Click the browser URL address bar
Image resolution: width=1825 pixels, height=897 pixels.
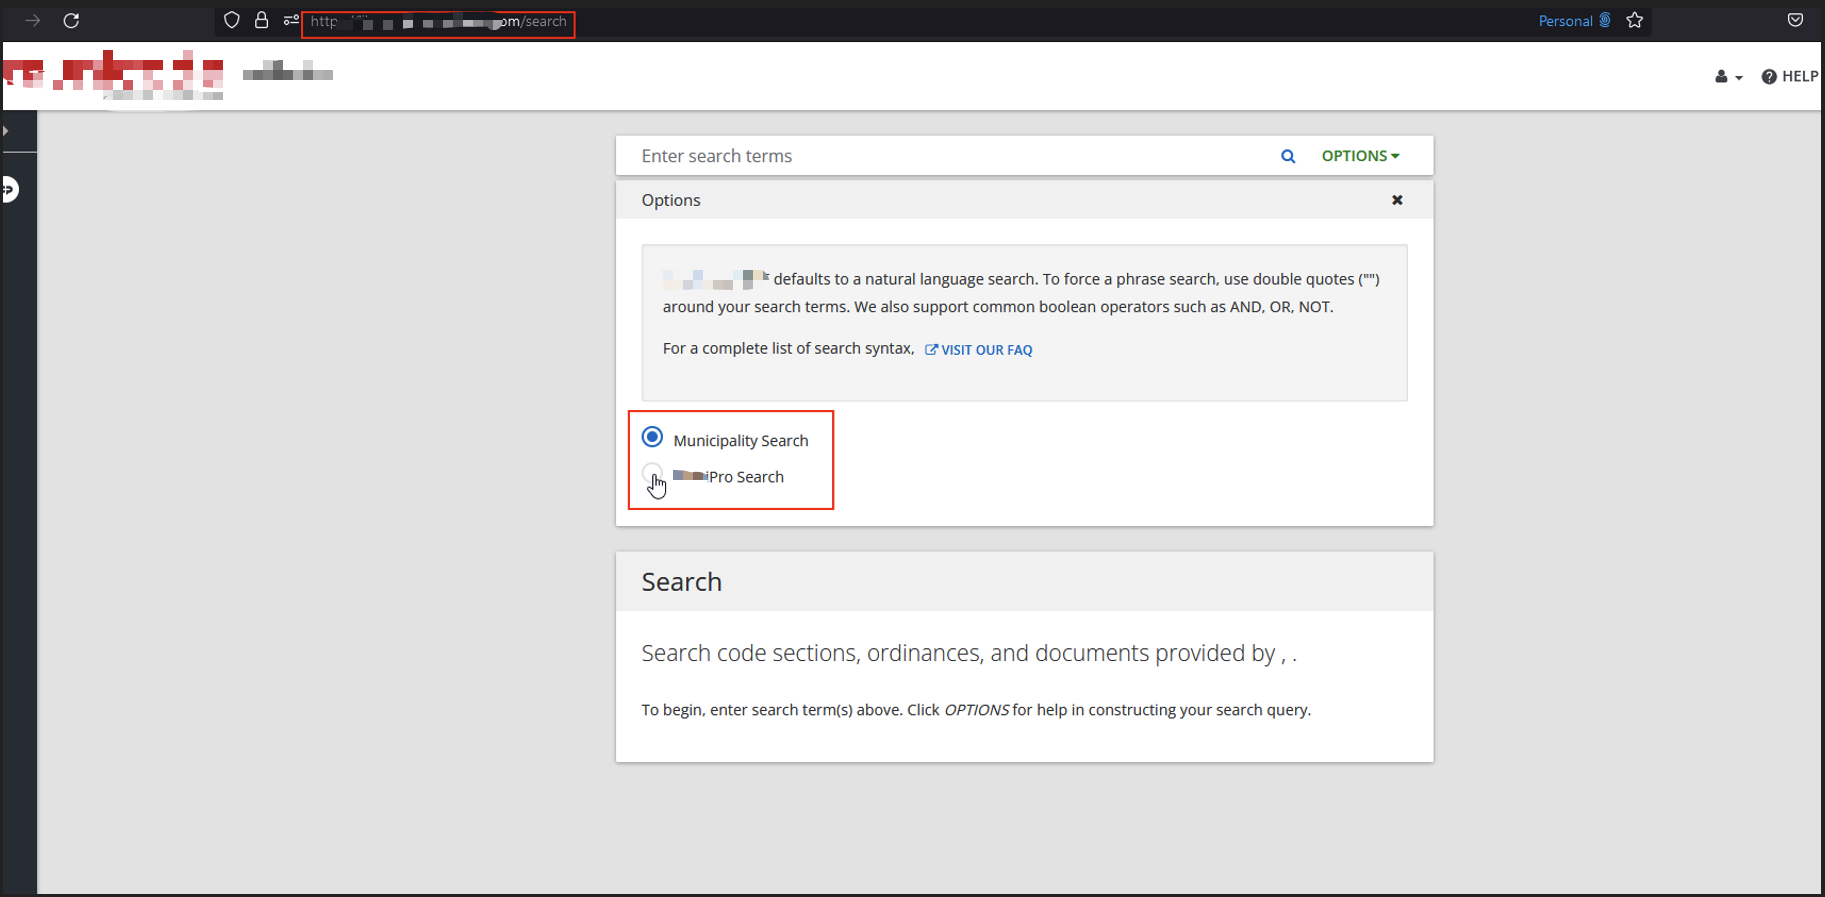pos(438,22)
